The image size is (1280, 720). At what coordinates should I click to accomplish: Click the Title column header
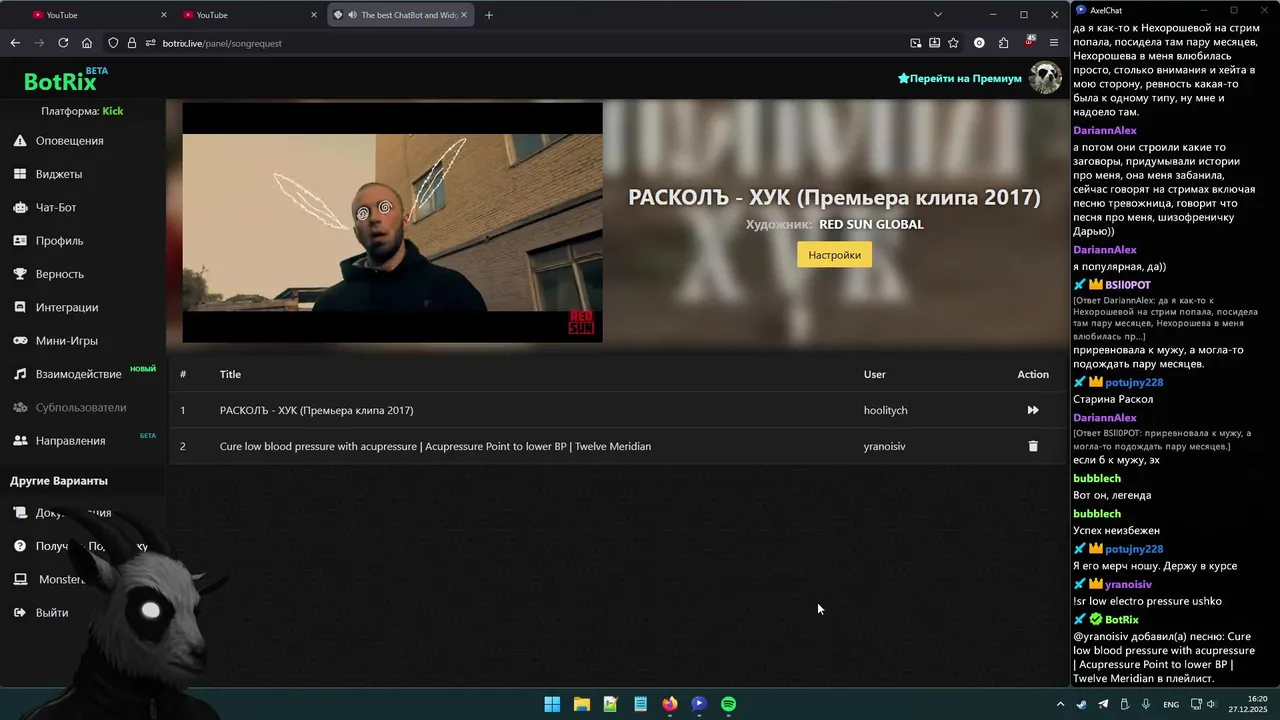230,374
